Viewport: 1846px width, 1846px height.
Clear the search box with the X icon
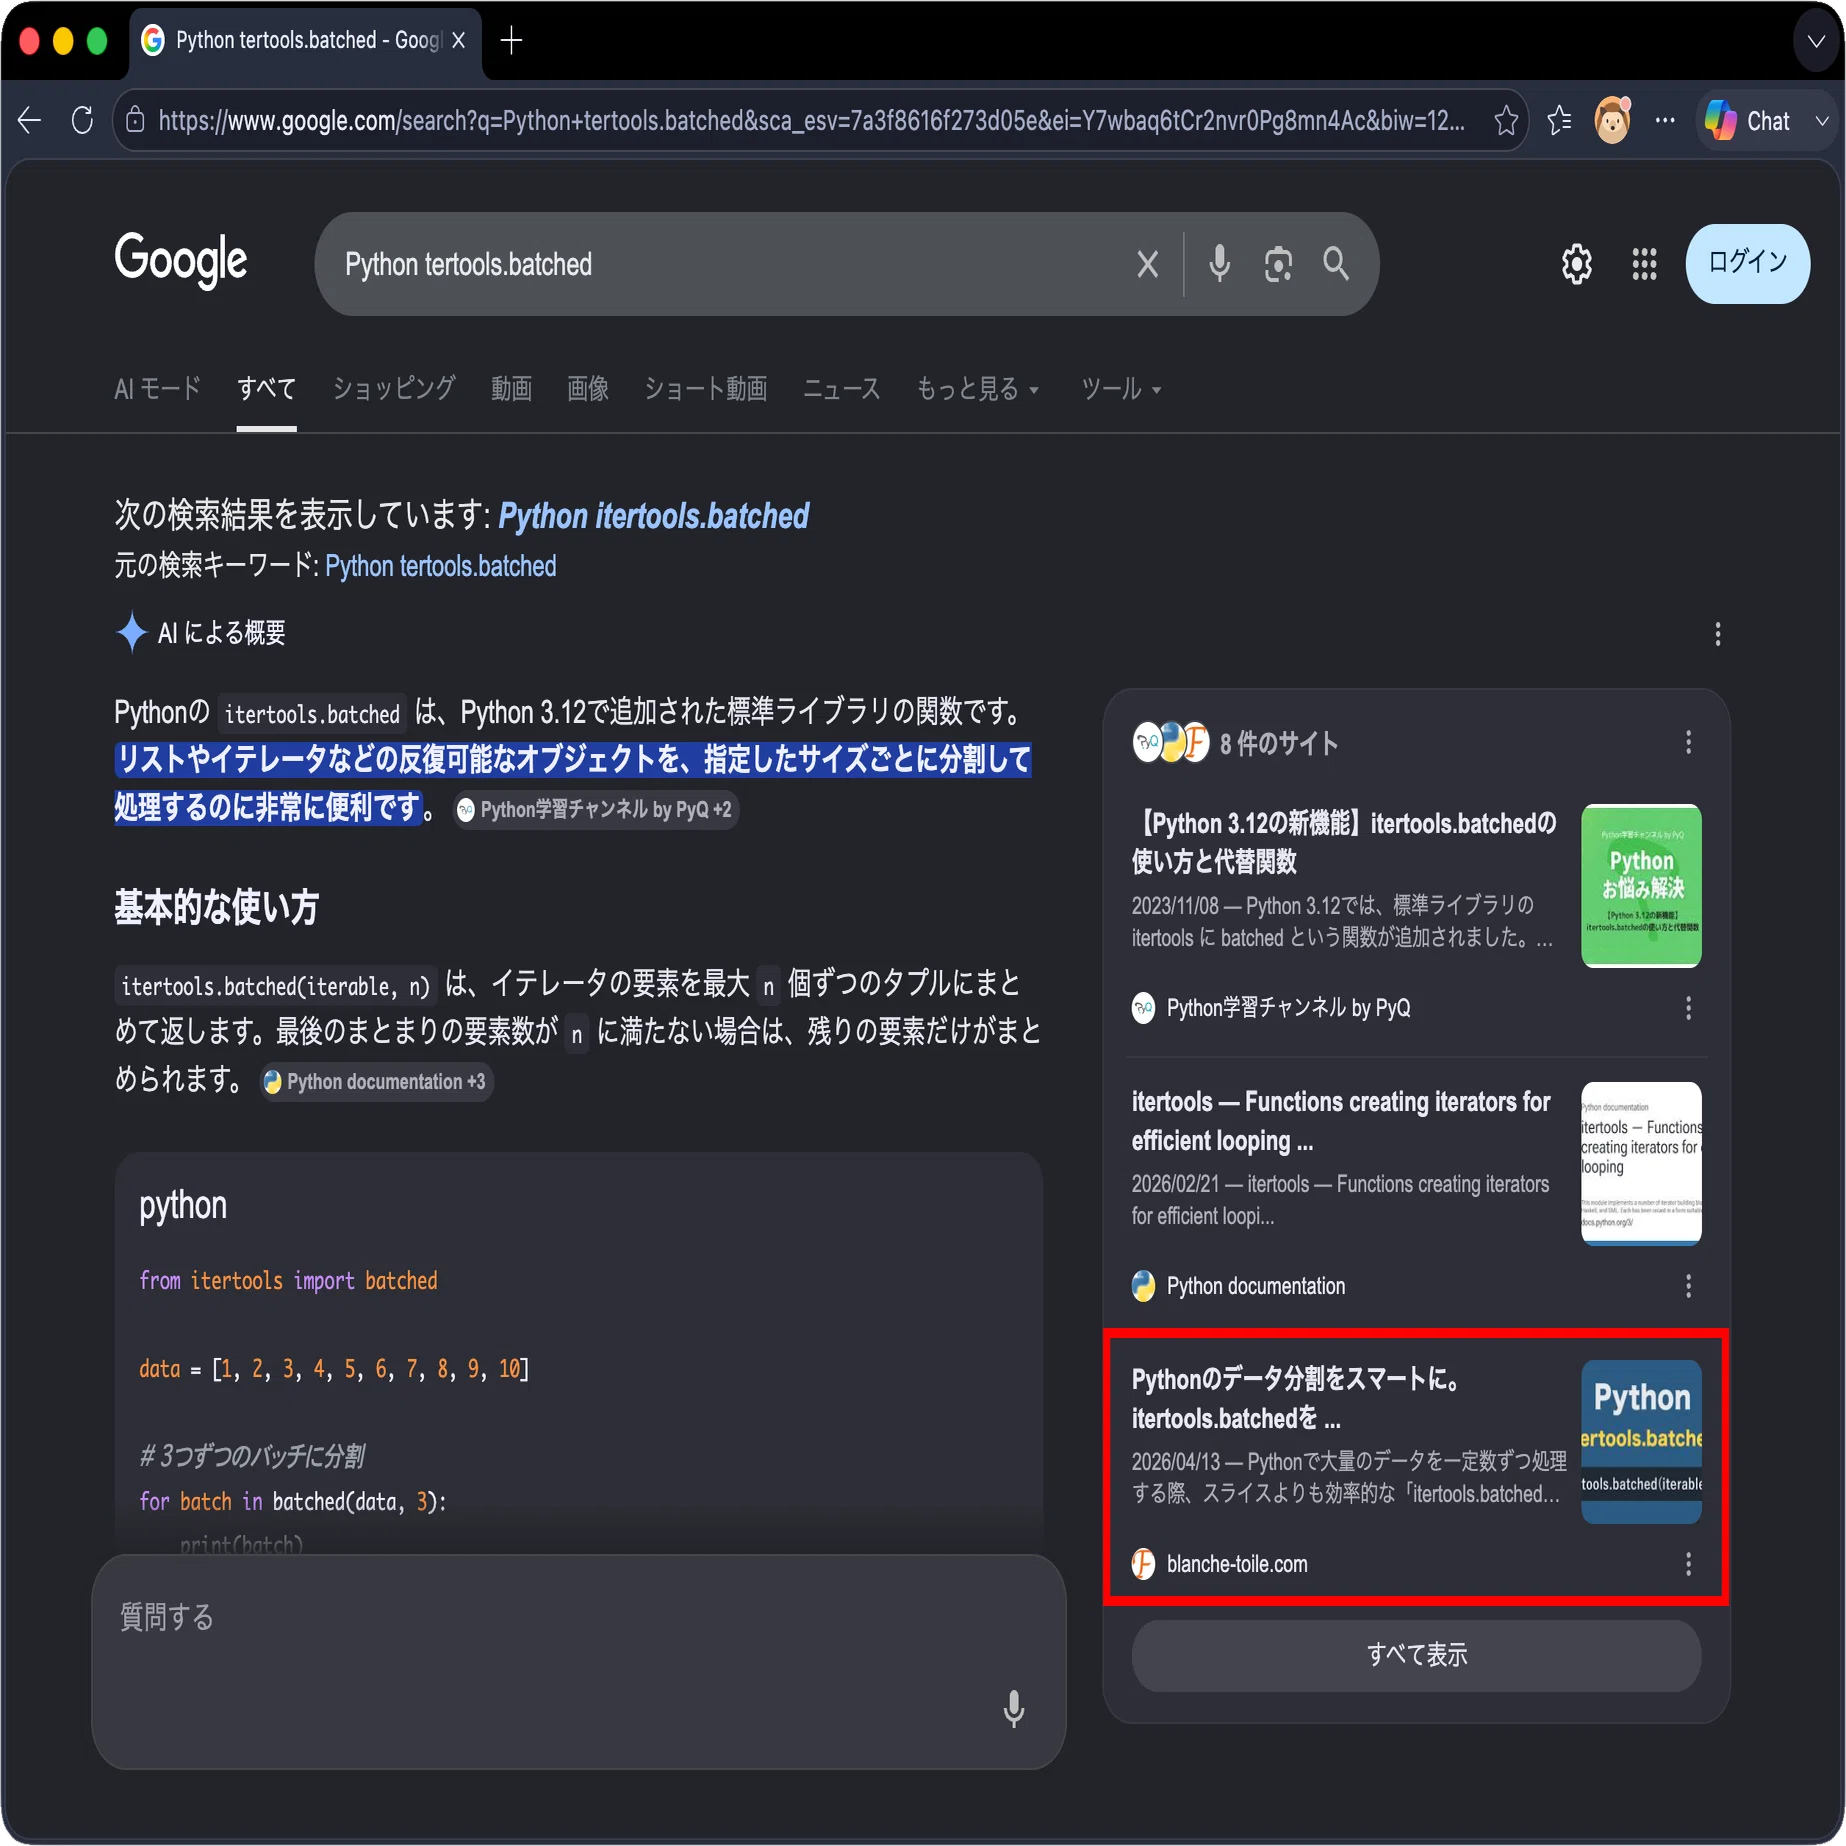coord(1148,264)
